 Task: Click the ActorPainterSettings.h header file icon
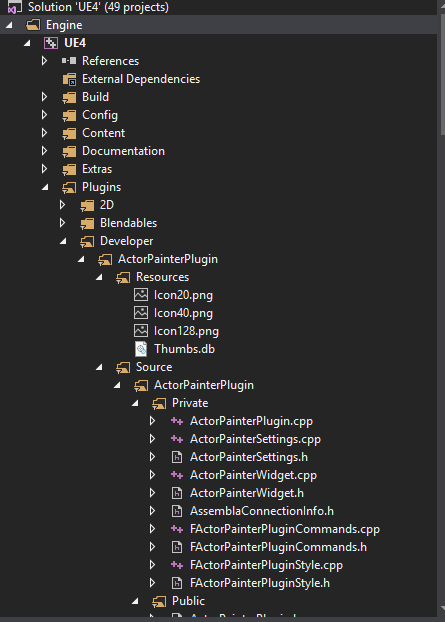pyautogui.click(x=177, y=457)
